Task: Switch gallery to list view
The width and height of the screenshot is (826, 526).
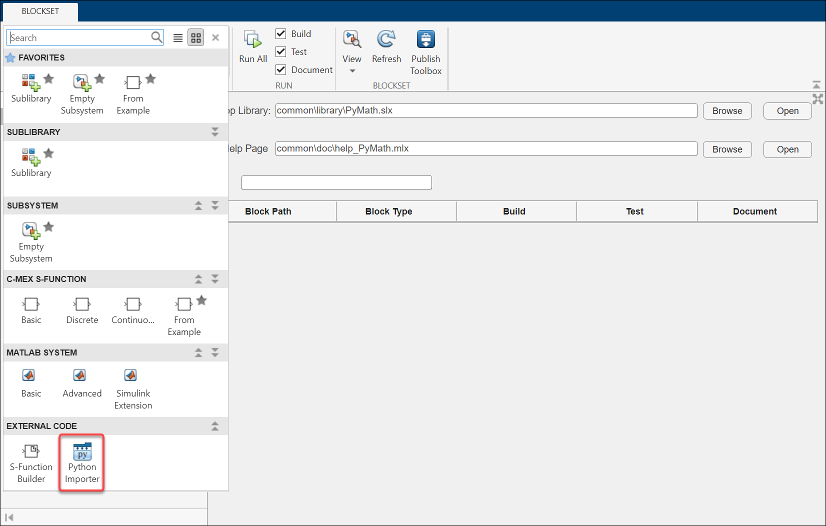Action: (x=178, y=38)
